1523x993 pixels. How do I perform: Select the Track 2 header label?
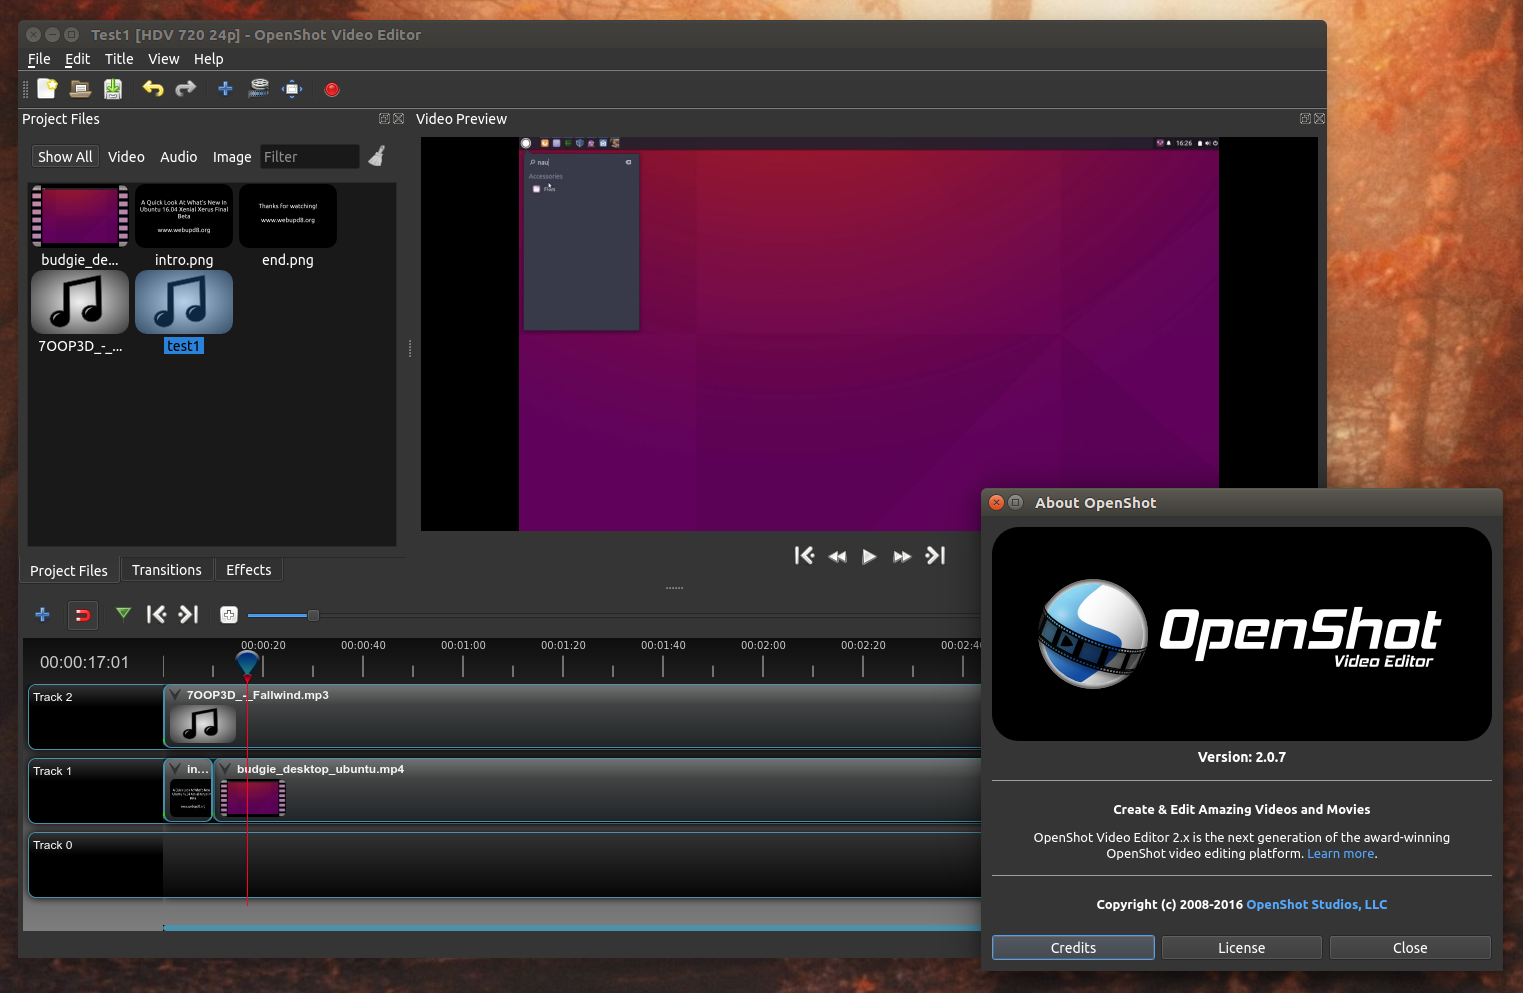coord(53,697)
